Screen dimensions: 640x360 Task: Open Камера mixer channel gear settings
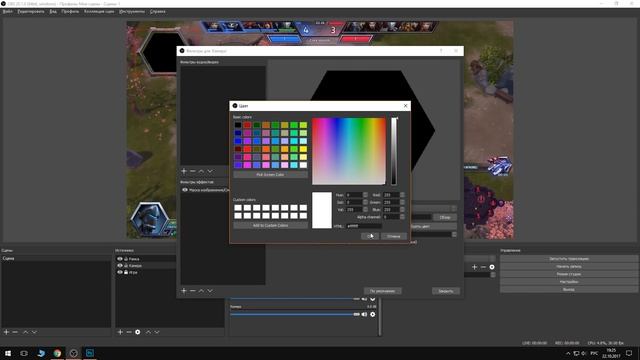tap(373, 314)
